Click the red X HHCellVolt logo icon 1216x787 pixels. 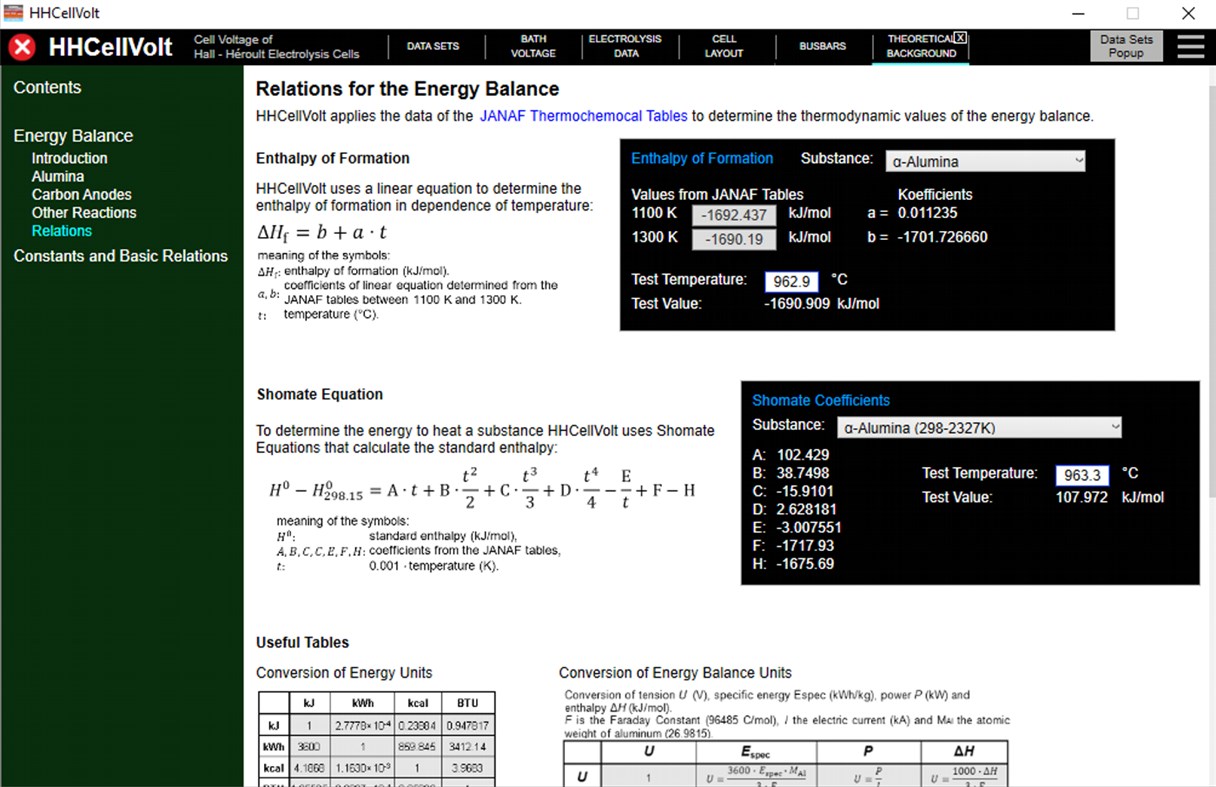coord(21,45)
